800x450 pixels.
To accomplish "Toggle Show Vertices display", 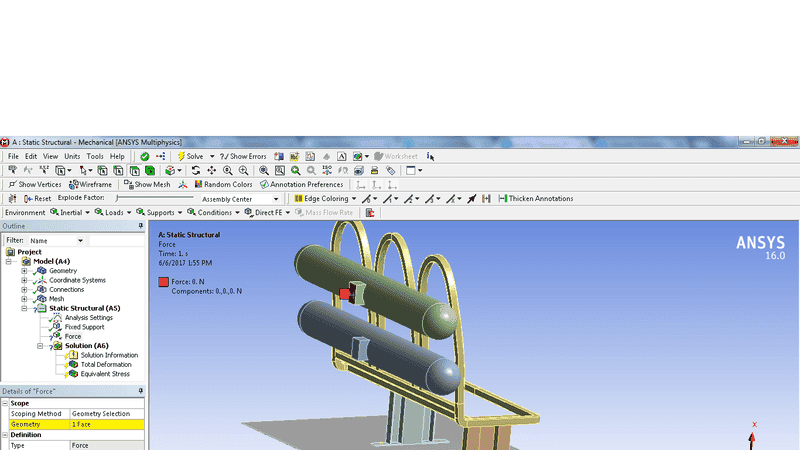I will [35, 184].
